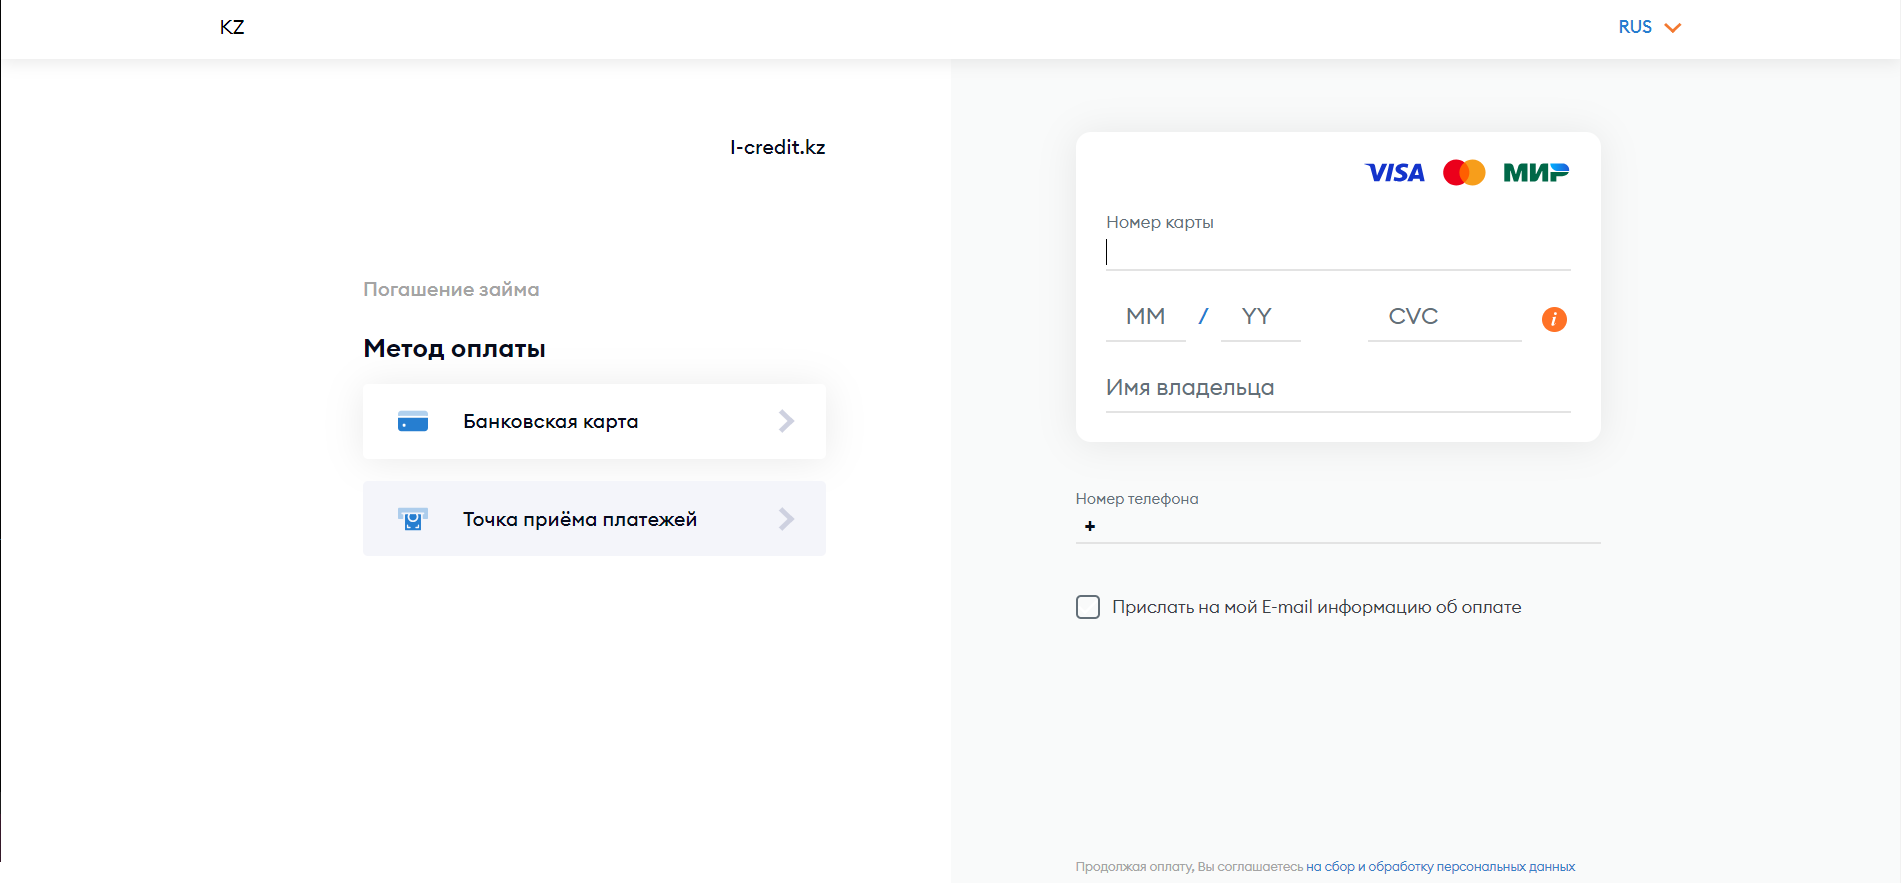
Task: Select Банковская карта payment method
Action: coord(594,421)
